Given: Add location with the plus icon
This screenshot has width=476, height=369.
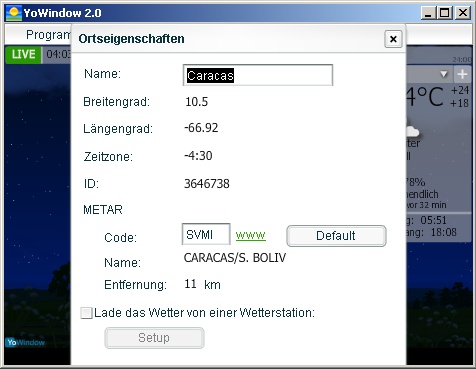Looking at the screenshot, I should 462,74.
